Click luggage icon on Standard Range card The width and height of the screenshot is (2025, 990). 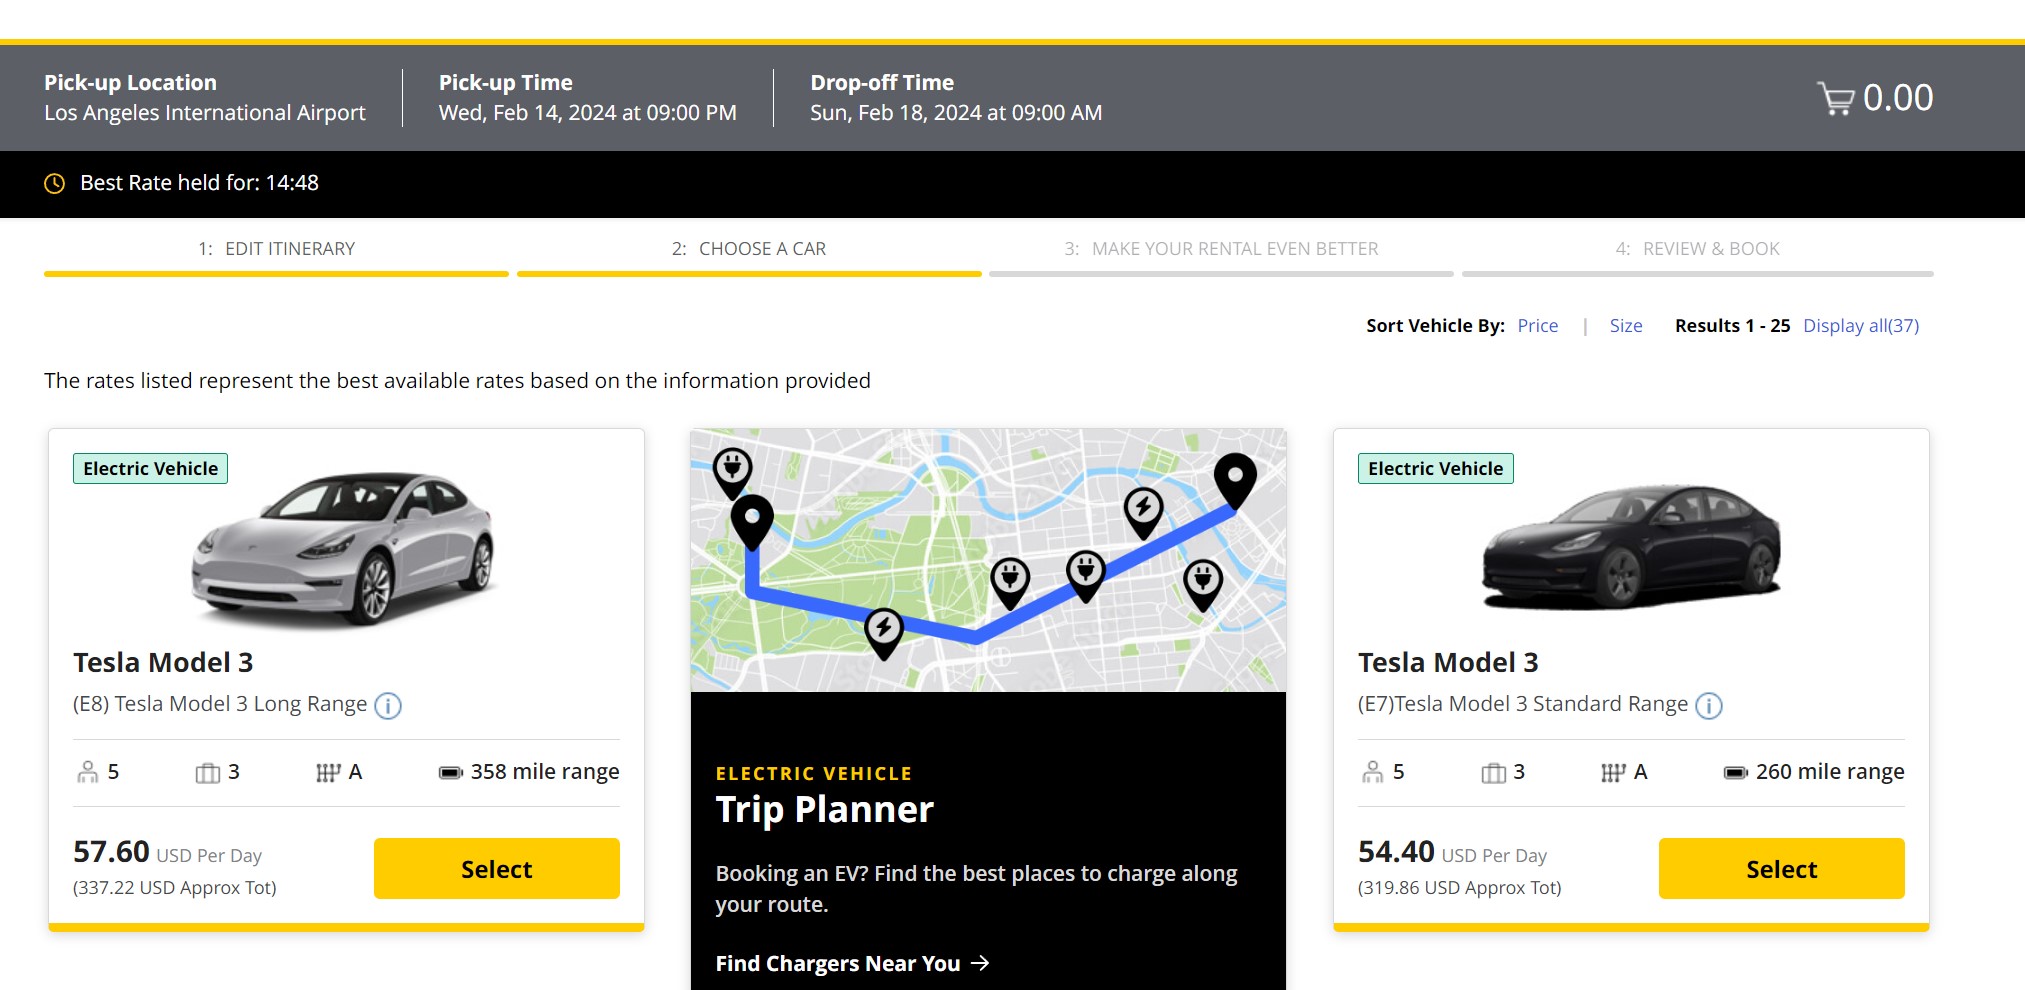point(1493,773)
